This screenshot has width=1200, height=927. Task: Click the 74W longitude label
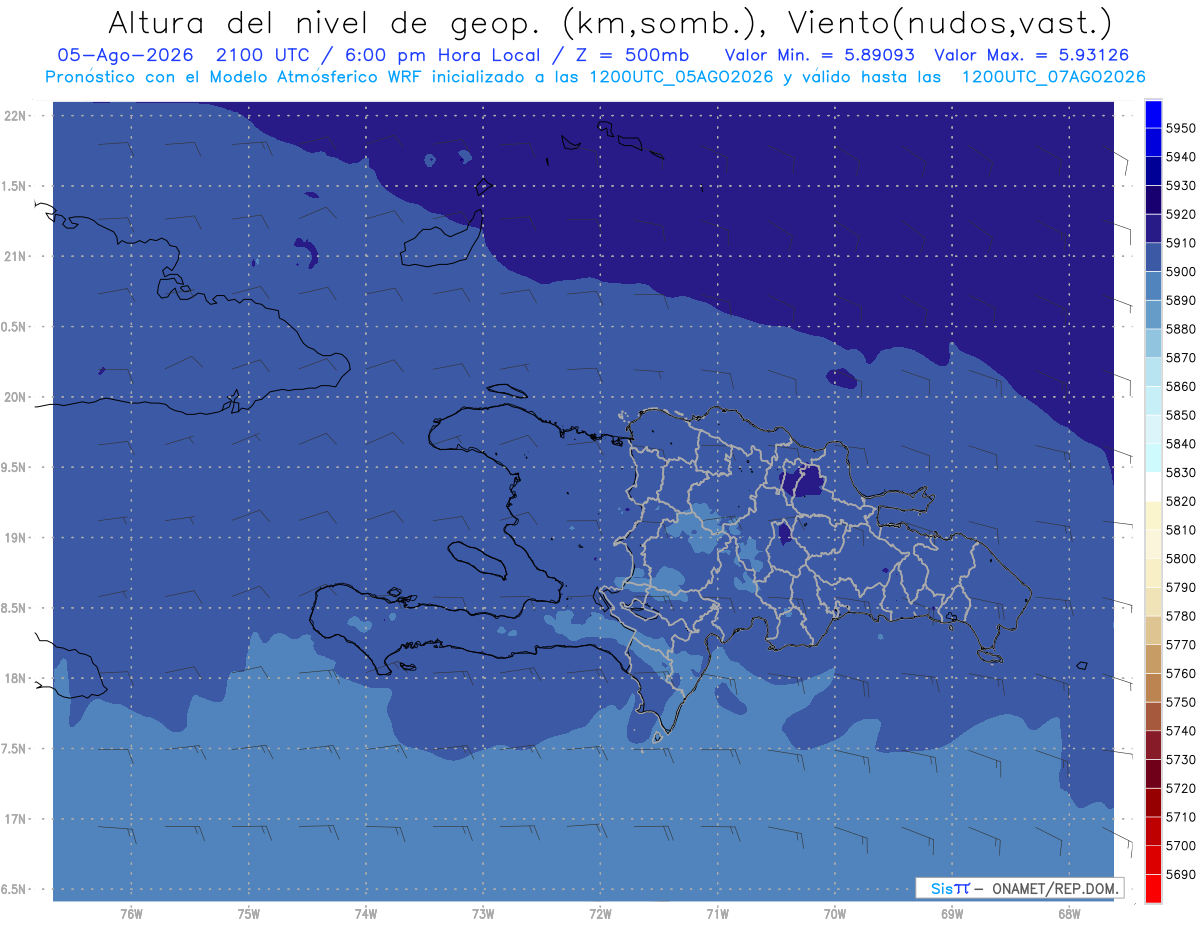[x=366, y=914]
